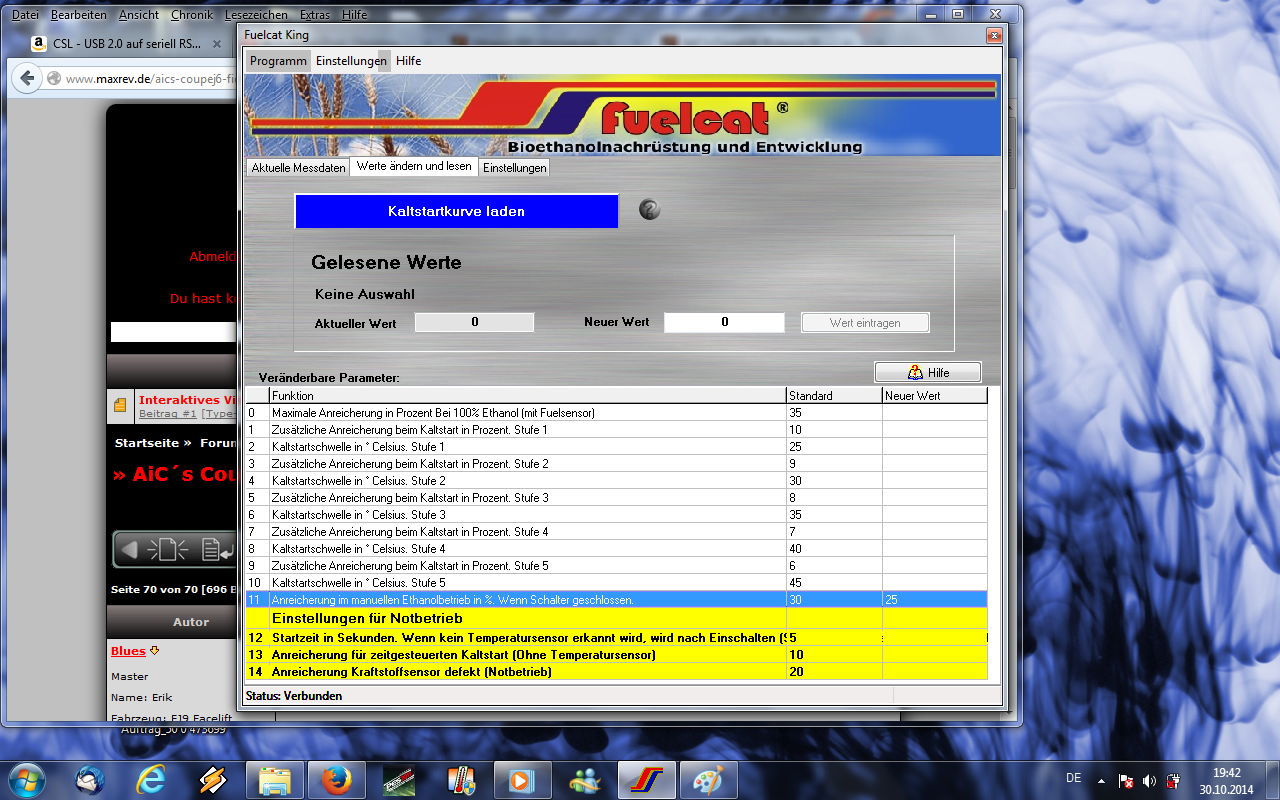
Task: Click the Hilfe button above parameter table
Action: click(927, 372)
